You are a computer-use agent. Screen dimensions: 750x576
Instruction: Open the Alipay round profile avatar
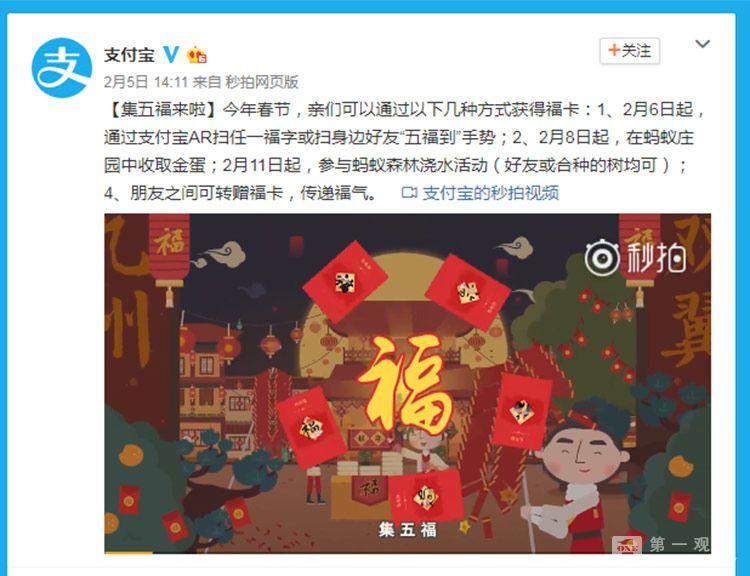[x=62, y=67]
